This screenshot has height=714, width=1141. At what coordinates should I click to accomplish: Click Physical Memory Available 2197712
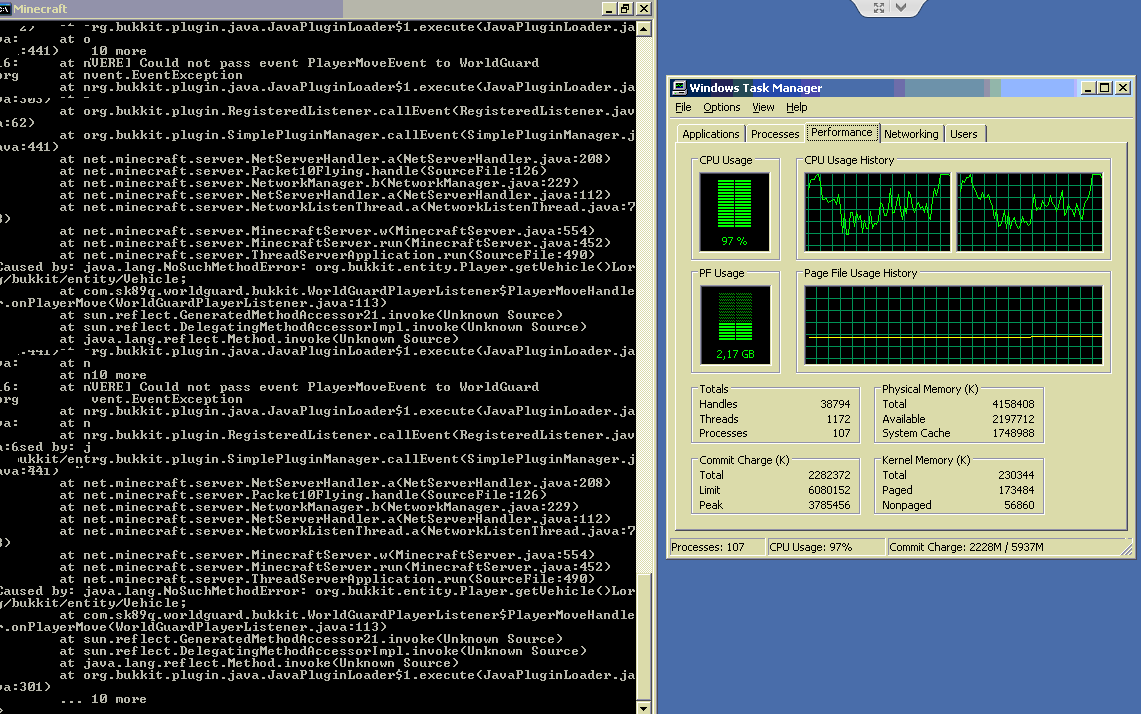pyautogui.click(x=1013, y=419)
